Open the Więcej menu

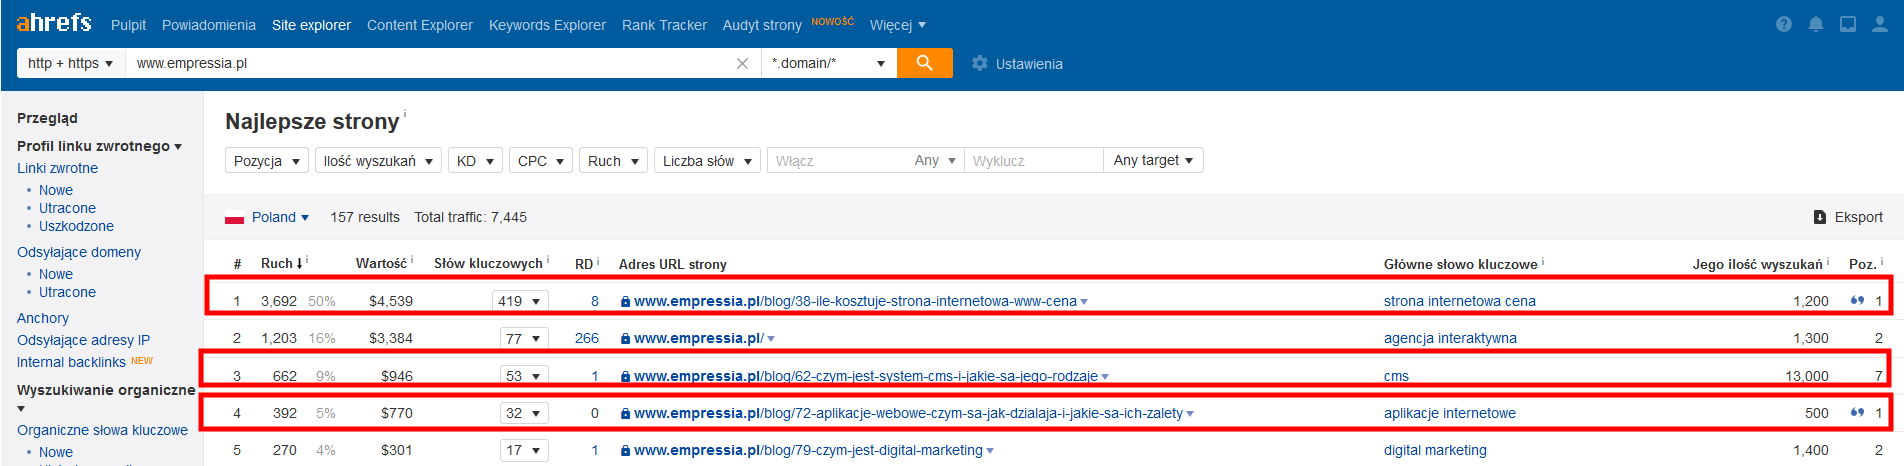coord(897,25)
